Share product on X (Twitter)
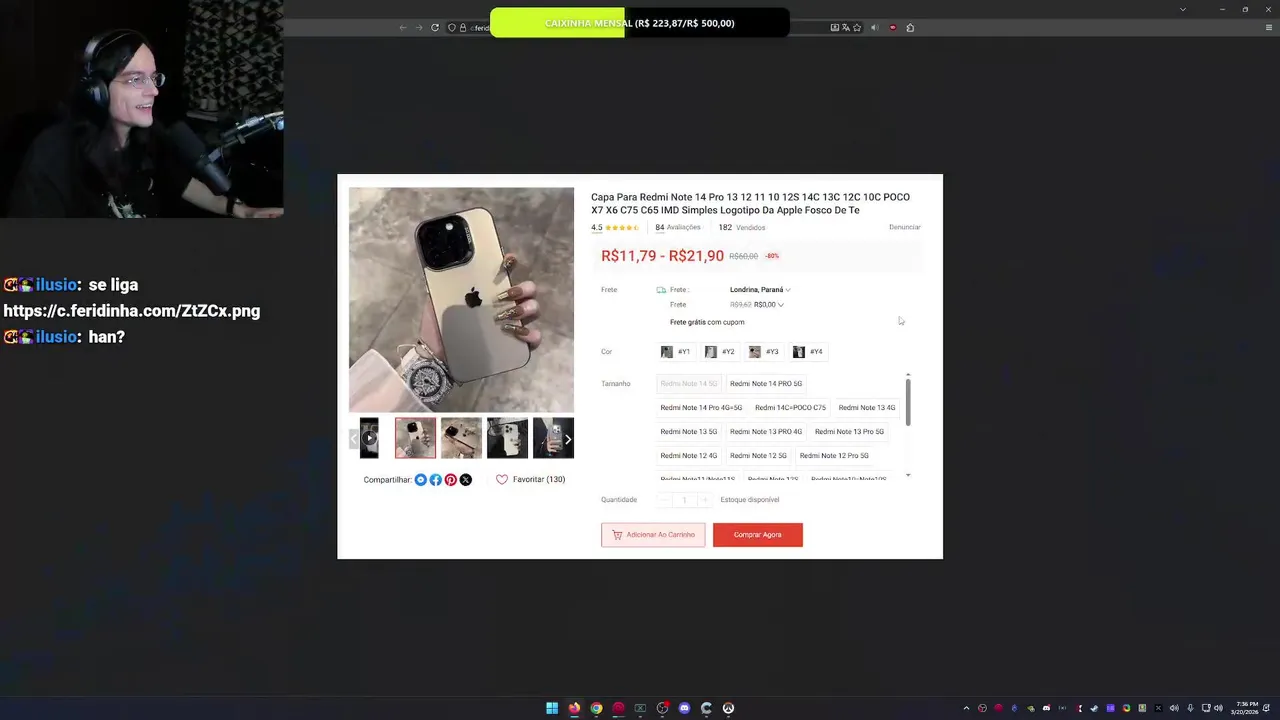The width and height of the screenshot is (1280, 720). pyautogui.click(x=466, y=480)
